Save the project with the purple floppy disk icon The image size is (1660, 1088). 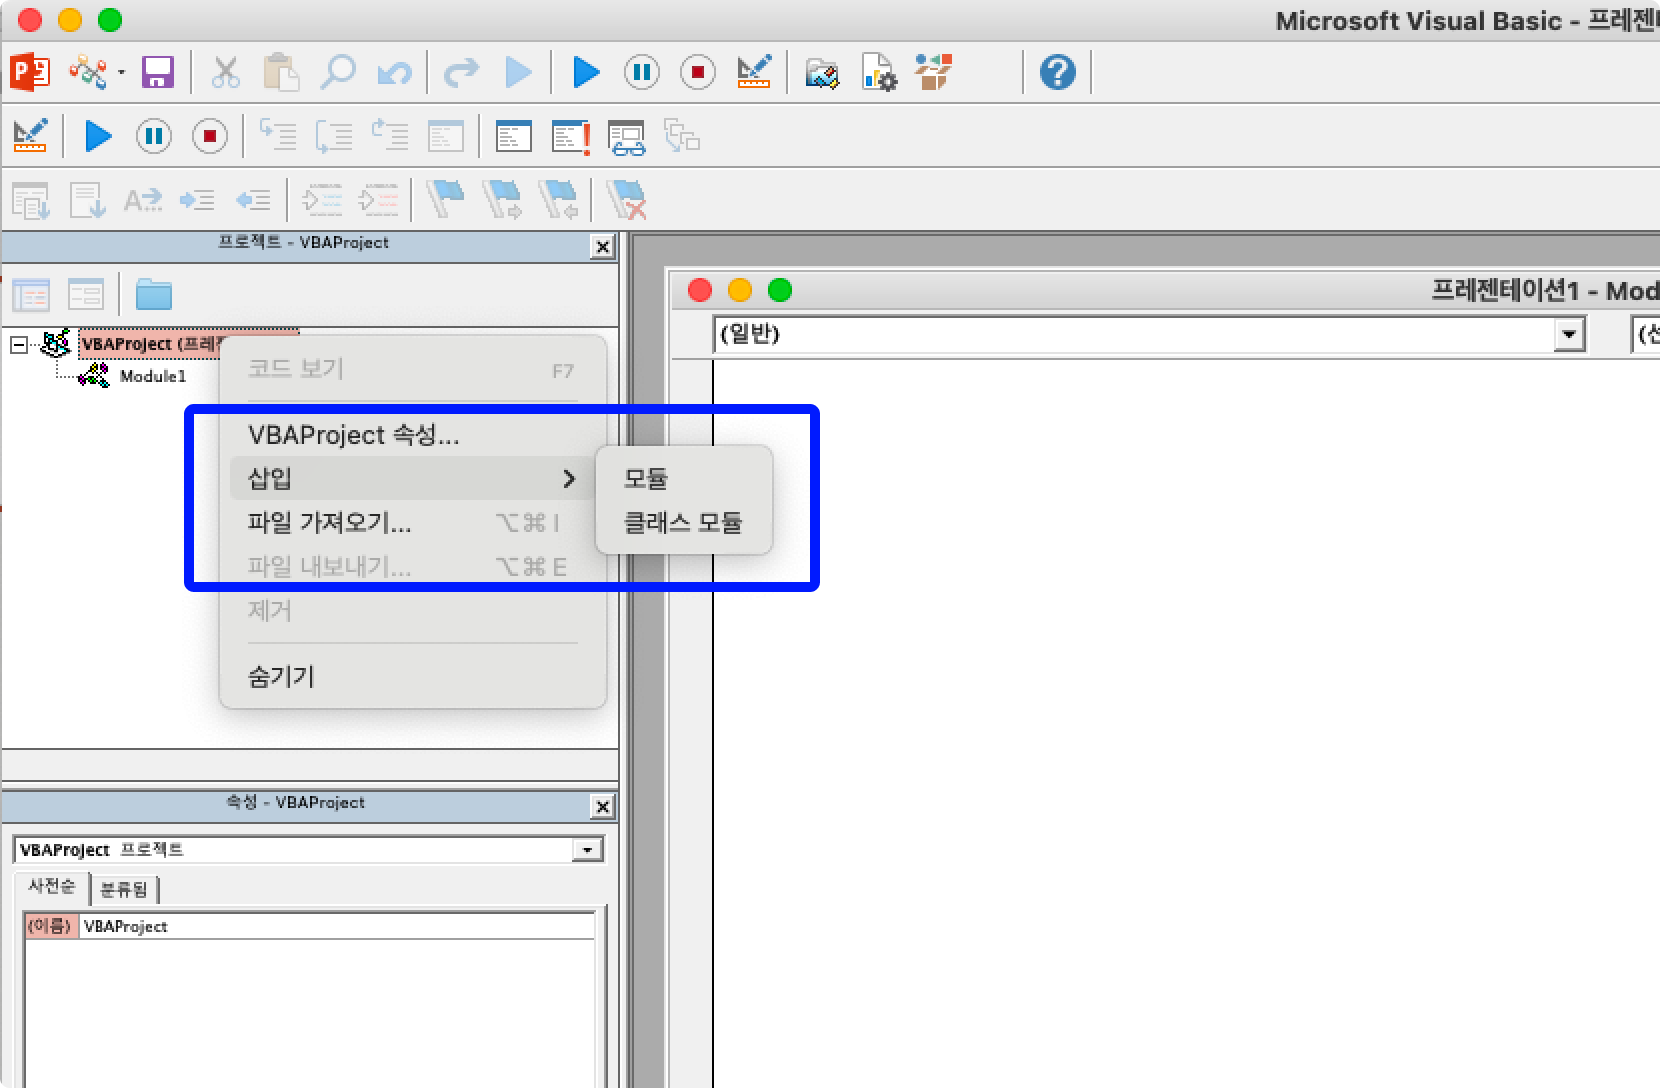[x=157, y=72]
